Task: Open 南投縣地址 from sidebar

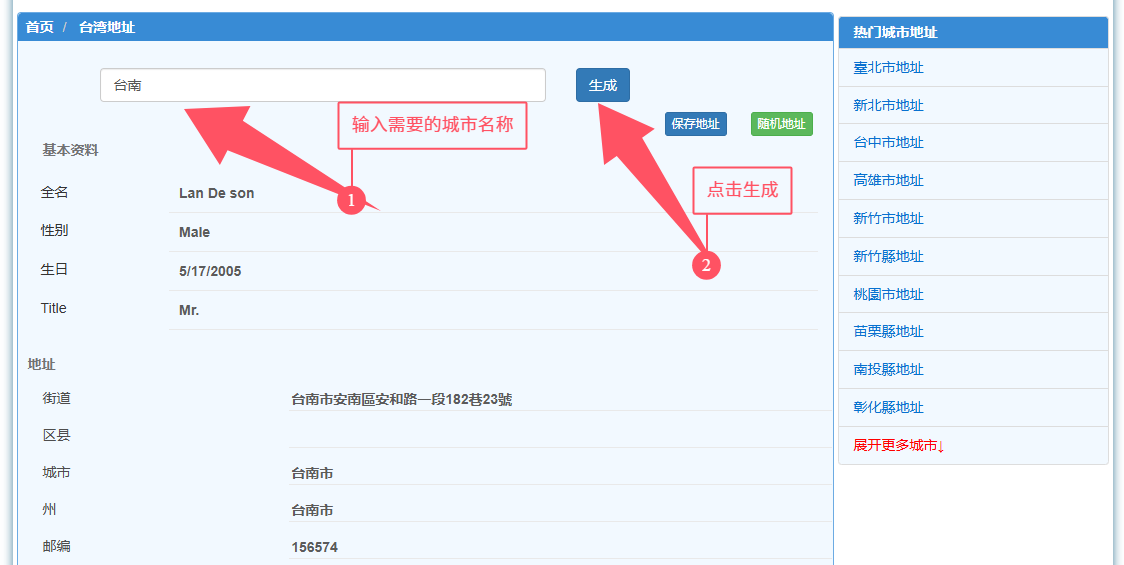Action: [888, 369]
